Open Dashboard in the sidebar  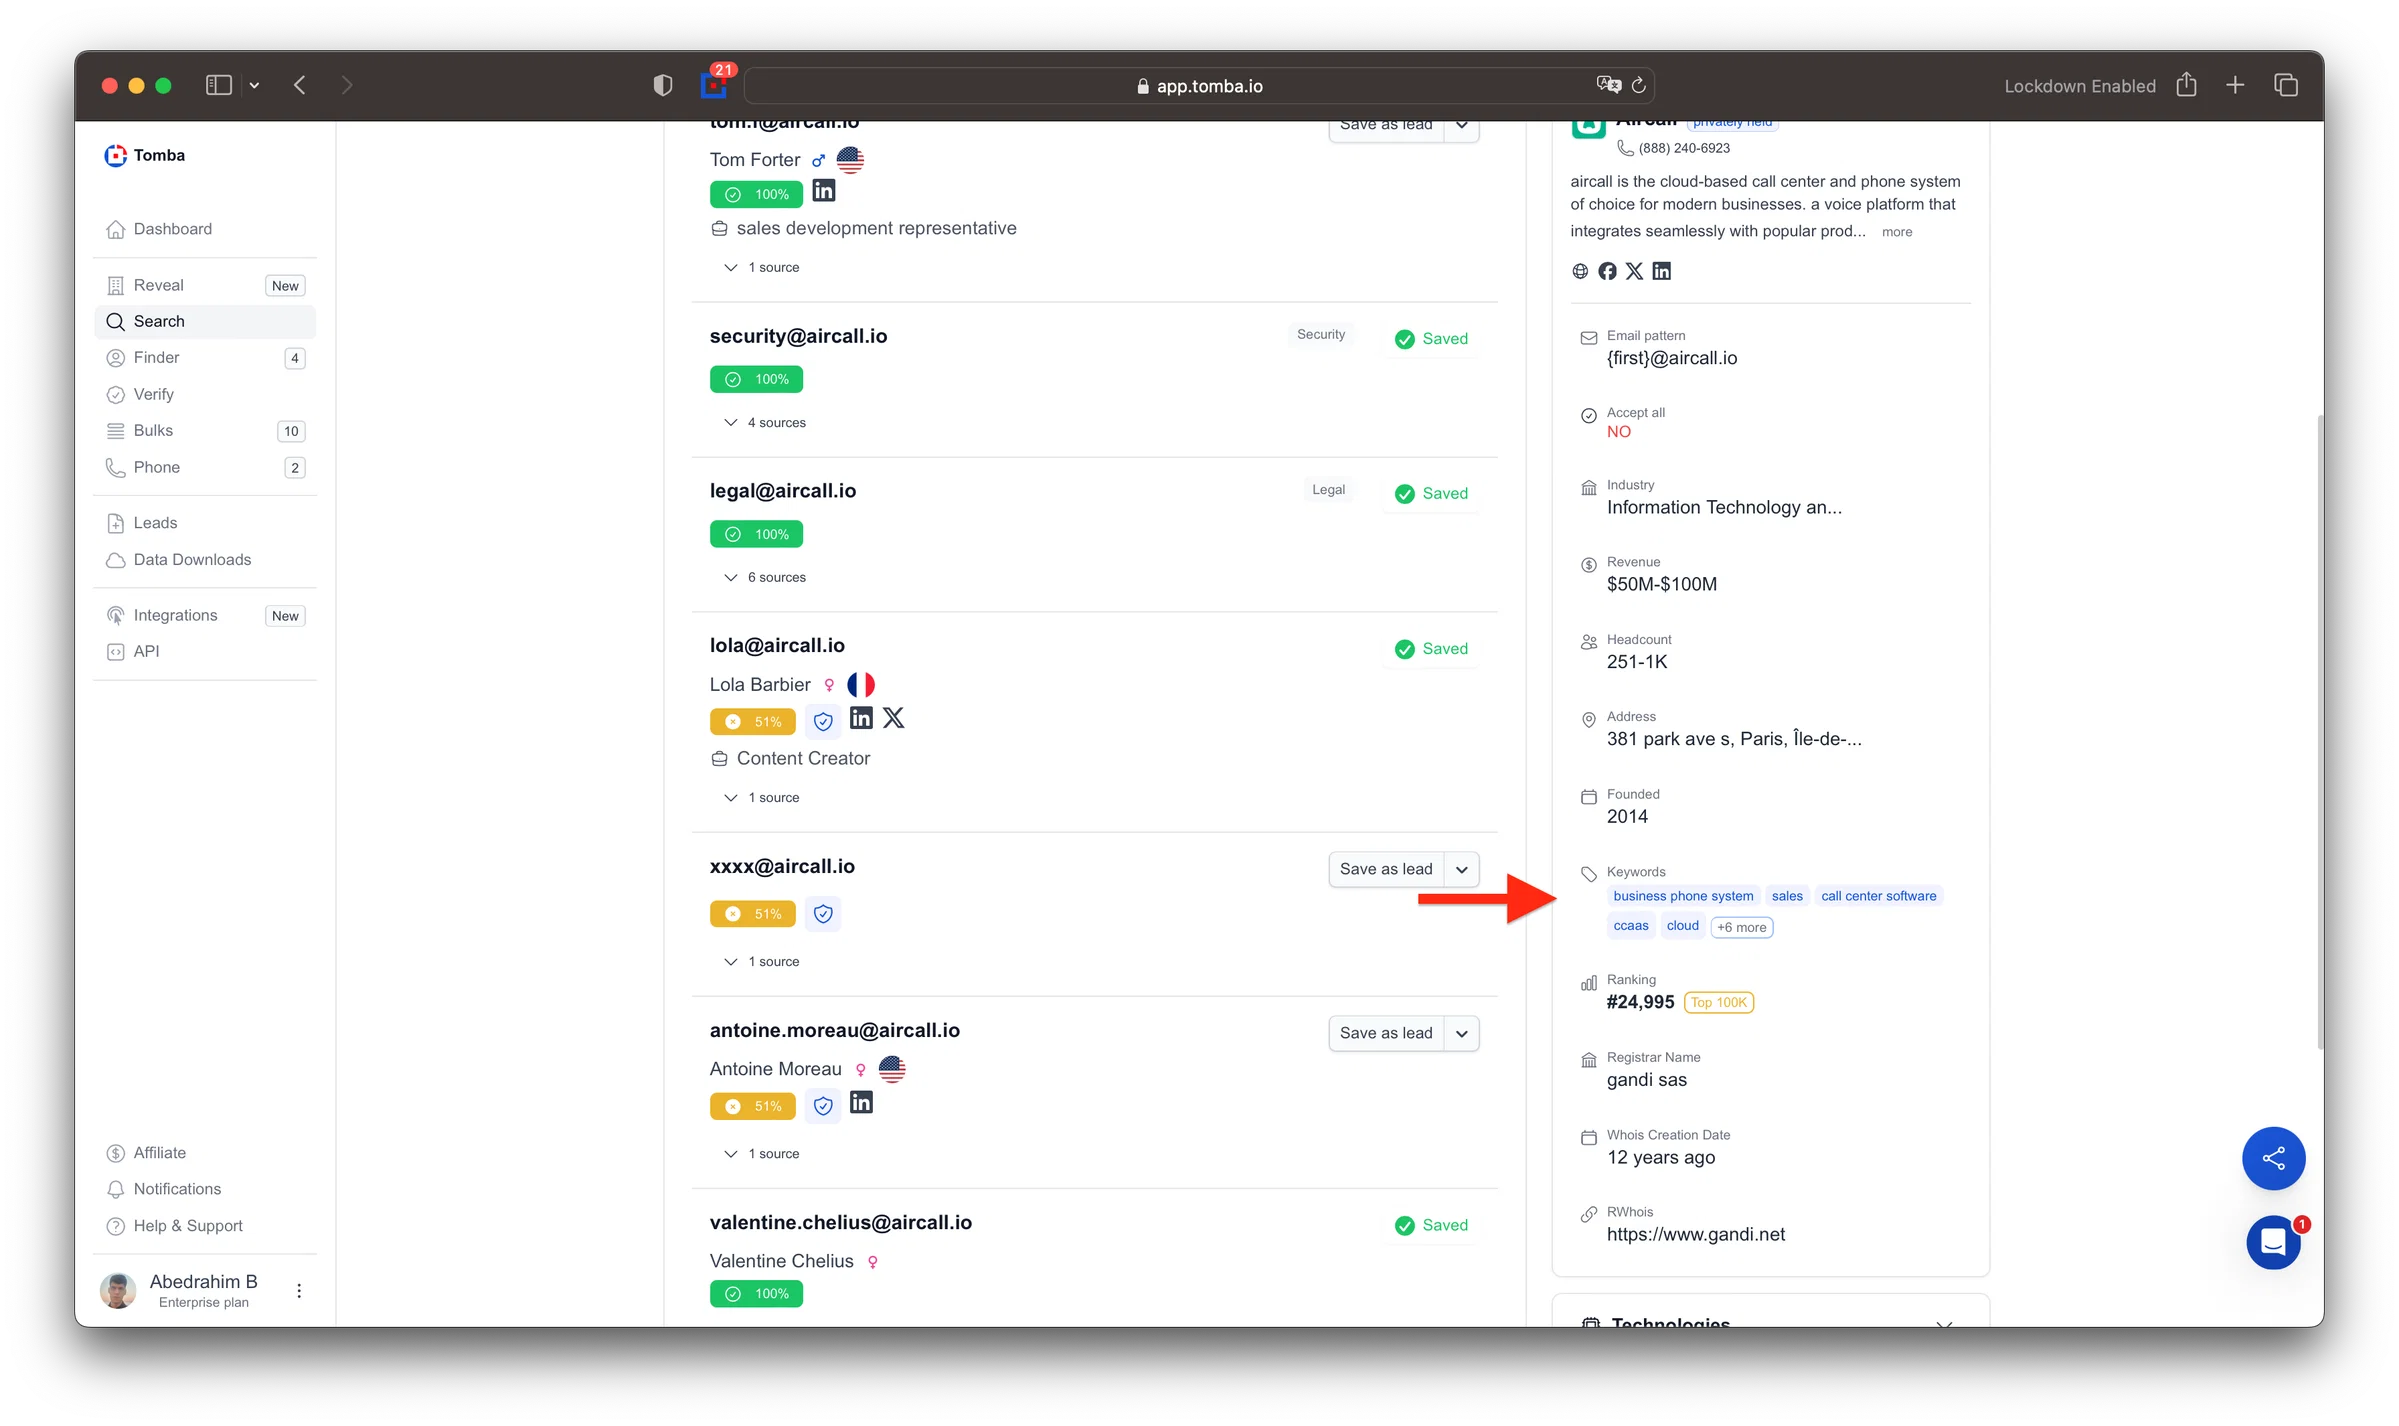[205, 229]
